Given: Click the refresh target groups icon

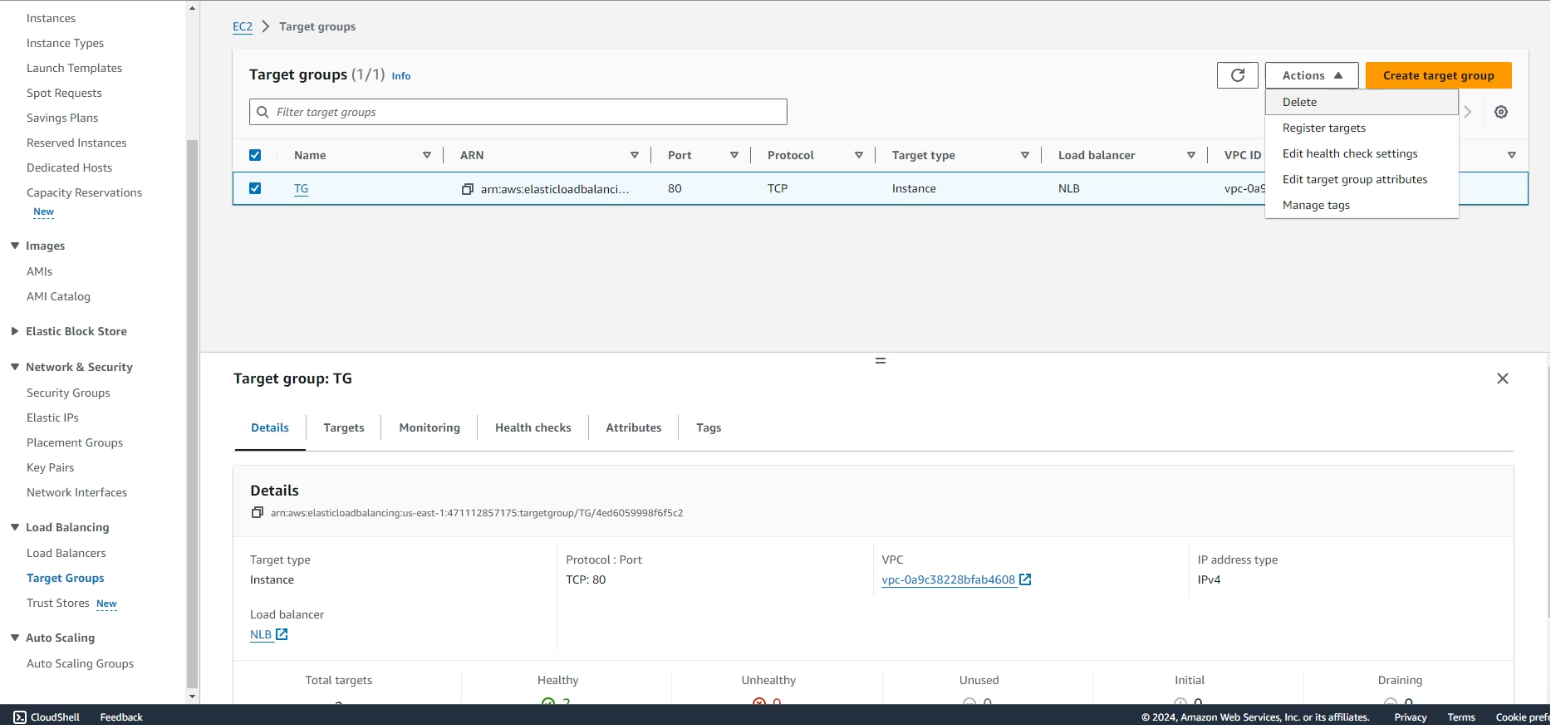Looking at the screenshot, I should click(1237, 75).
